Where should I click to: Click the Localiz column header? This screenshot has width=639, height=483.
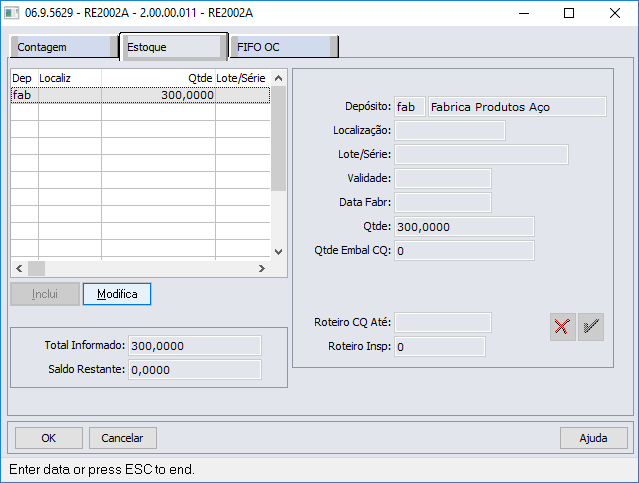(x=70, y=78)
